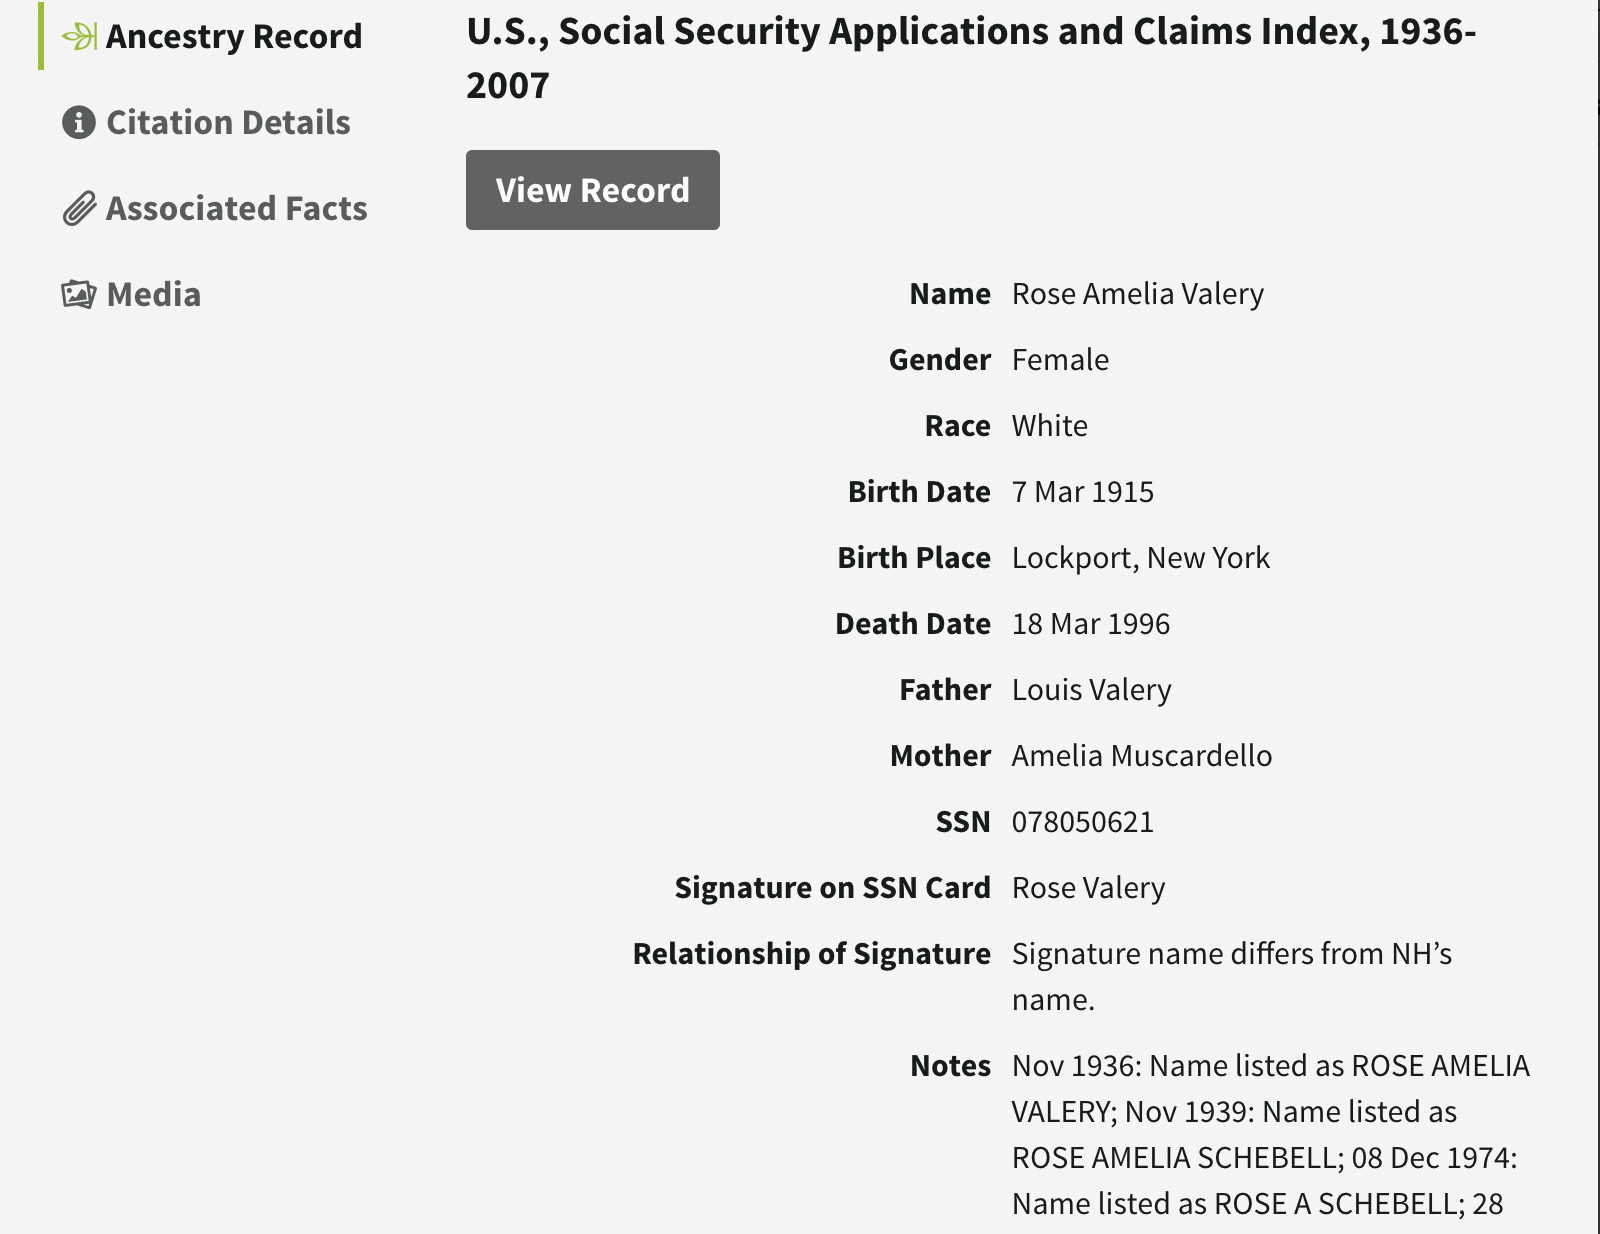This screenshot has height=1234, width=1600.
Task: Click the Citation Details info icon
Action: (79, 123)
